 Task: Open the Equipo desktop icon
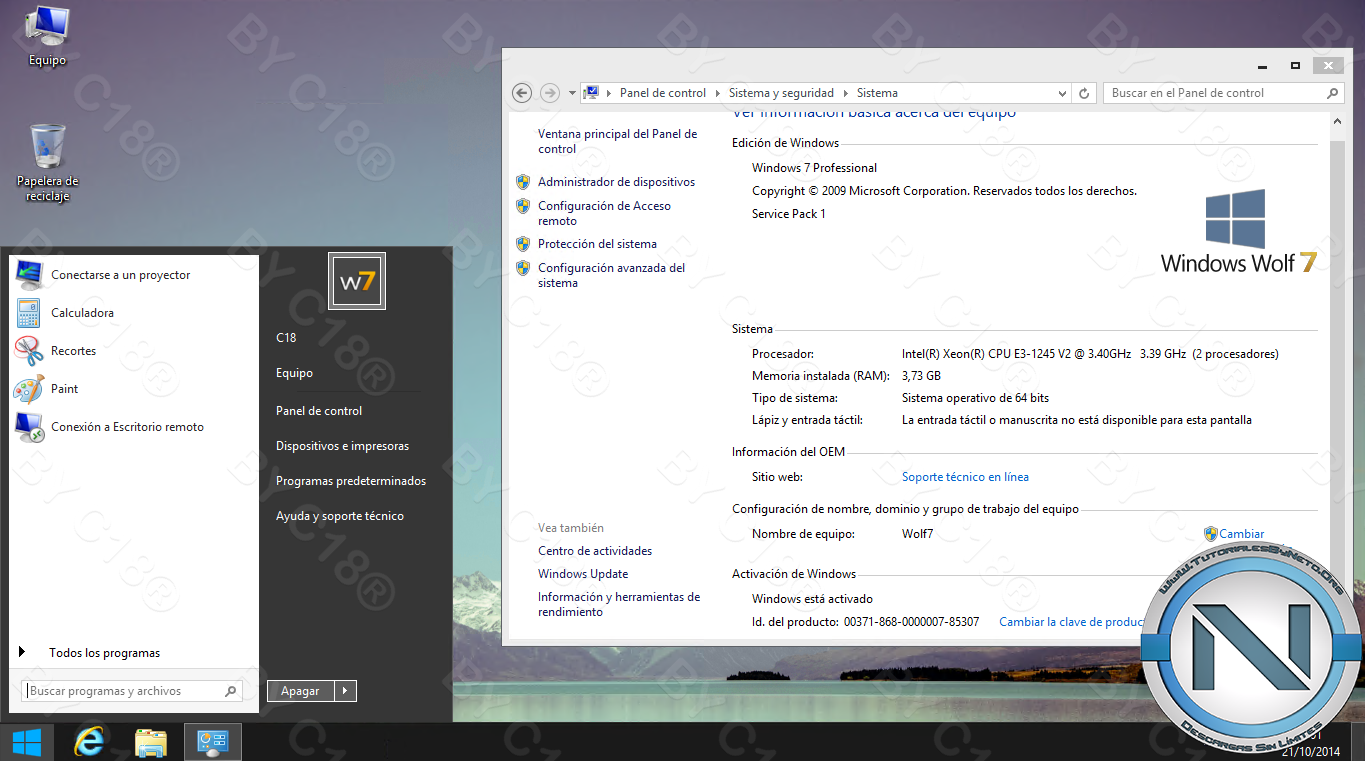click(47, 36)
